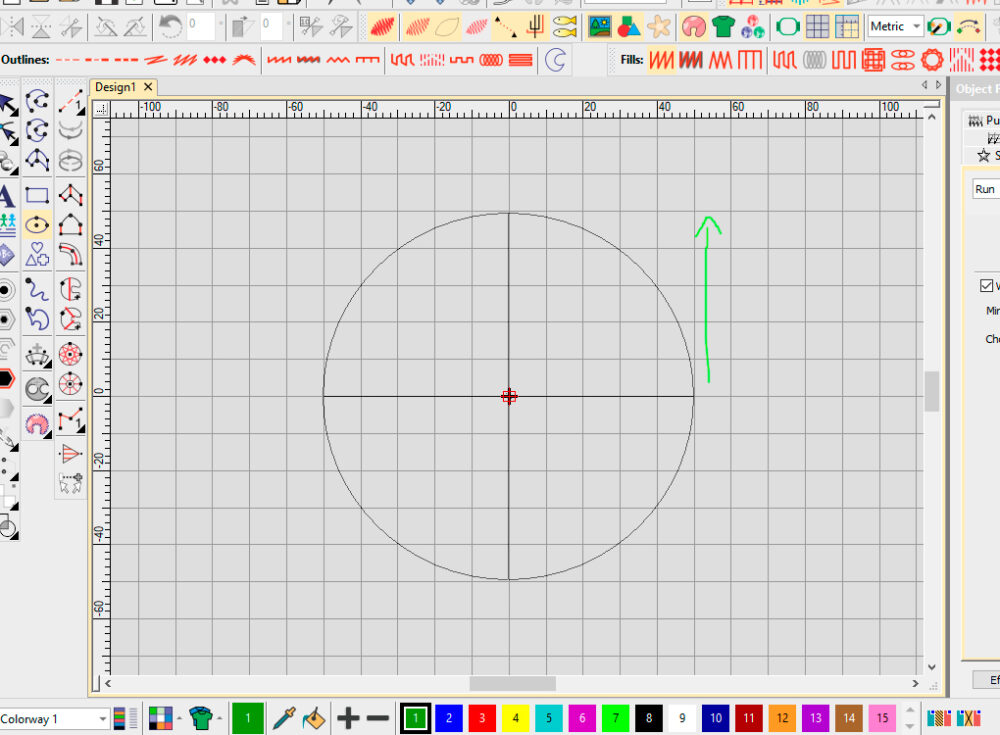
Task: Select the Ellipse shape tool
Action: click(x=37, y=224)
